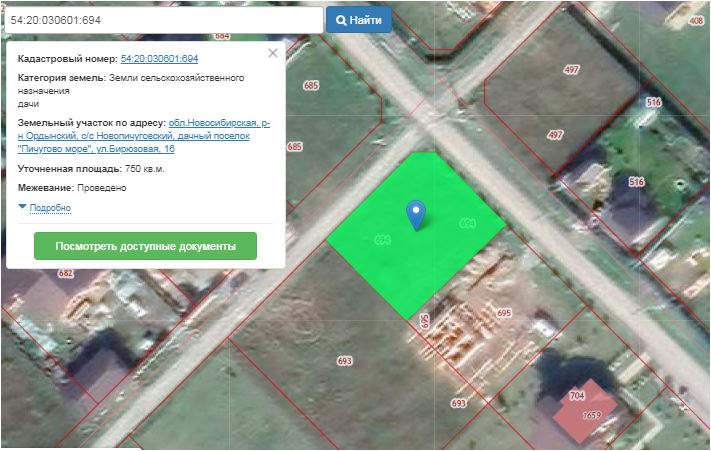Select the upper 685 parcel label
Image resolution: width=711 pixels, height=451 pixels.
(311, 86)
